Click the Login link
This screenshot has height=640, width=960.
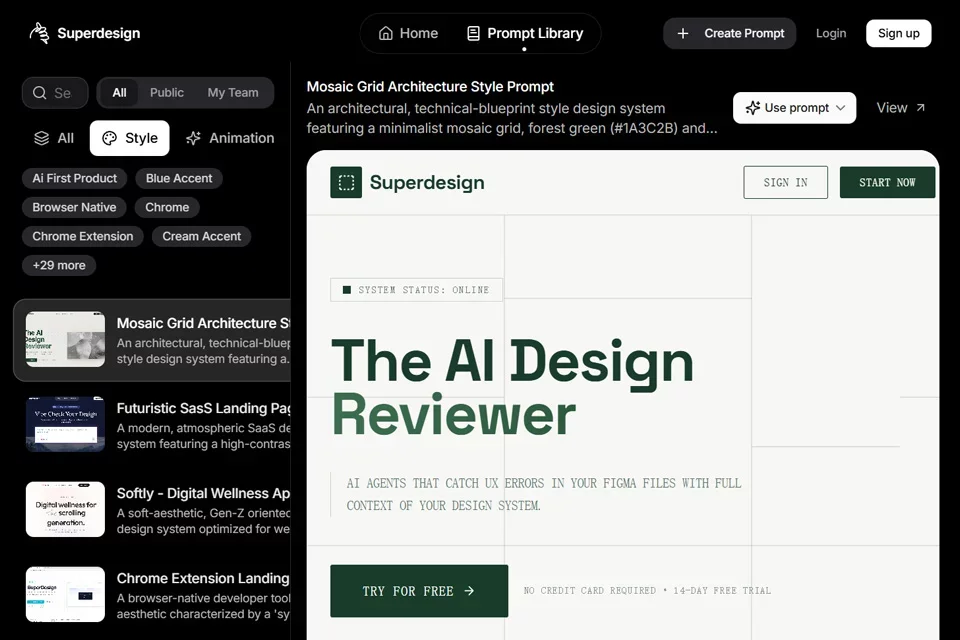(831, 33)
